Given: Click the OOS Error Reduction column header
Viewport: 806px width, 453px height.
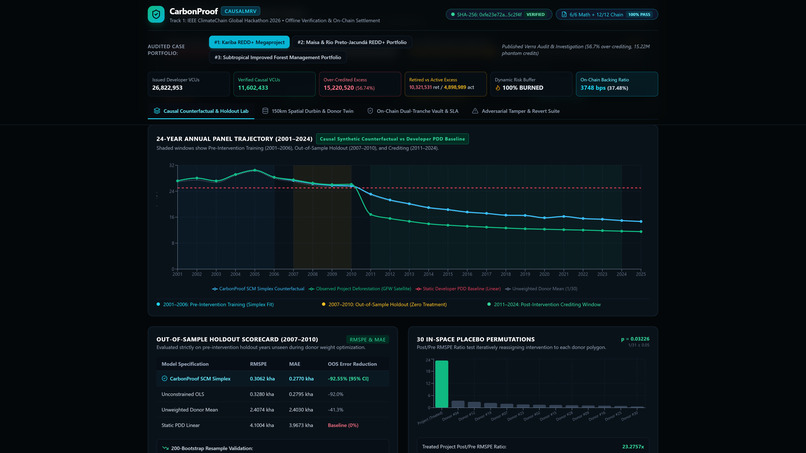Looking at the screenshot, I should [352, 364].
